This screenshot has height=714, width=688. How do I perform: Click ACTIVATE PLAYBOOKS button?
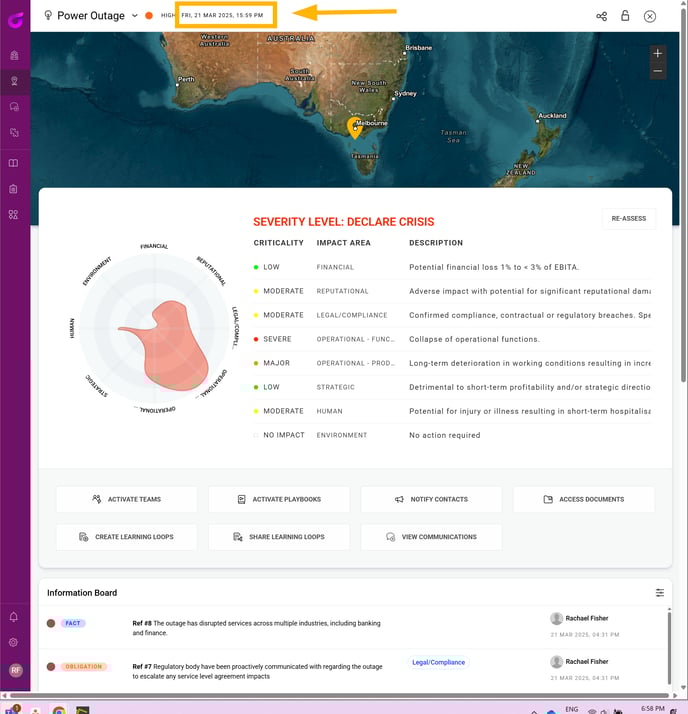pos(279,499)
